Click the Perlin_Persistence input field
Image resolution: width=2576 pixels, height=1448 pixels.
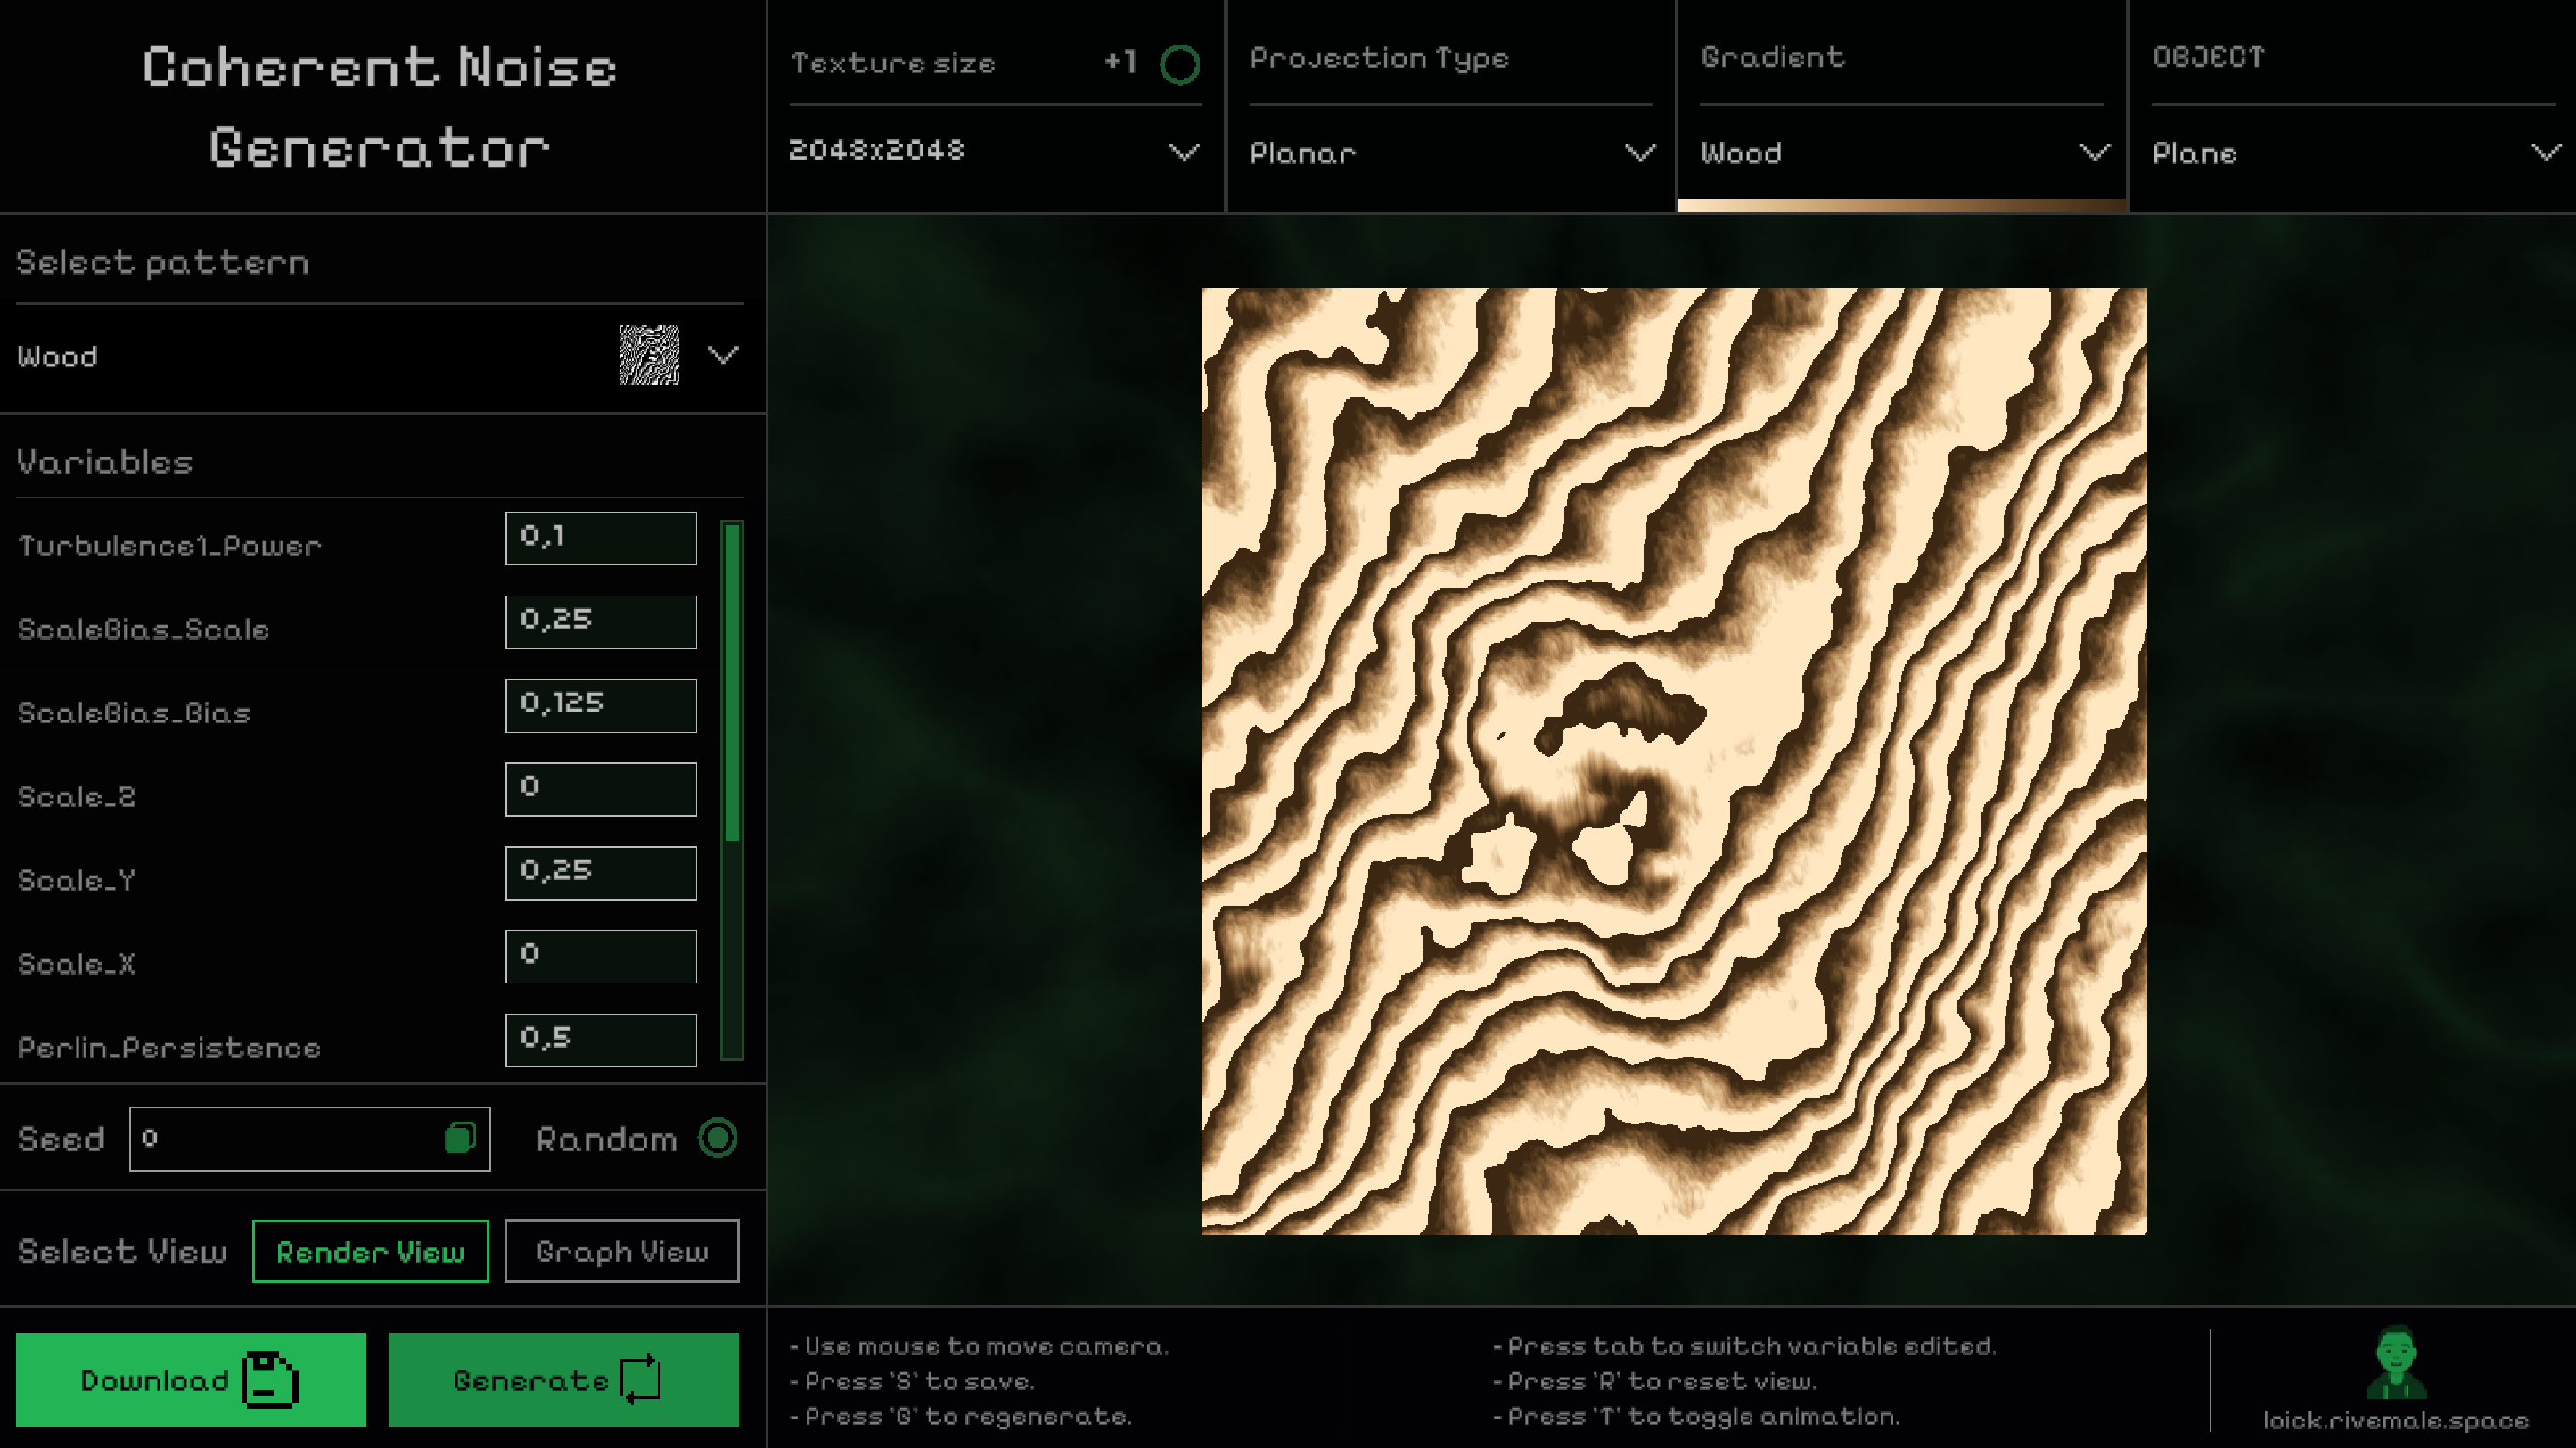tap(601, 1040)
